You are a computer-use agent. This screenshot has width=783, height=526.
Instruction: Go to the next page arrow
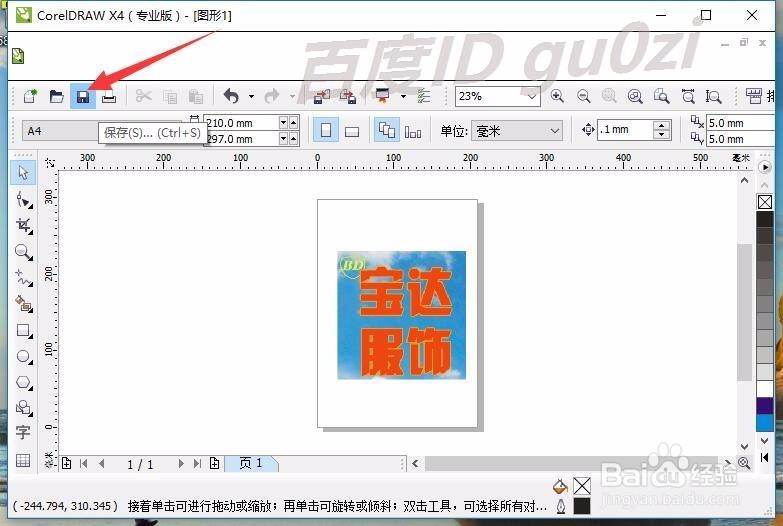coord(181,464)
